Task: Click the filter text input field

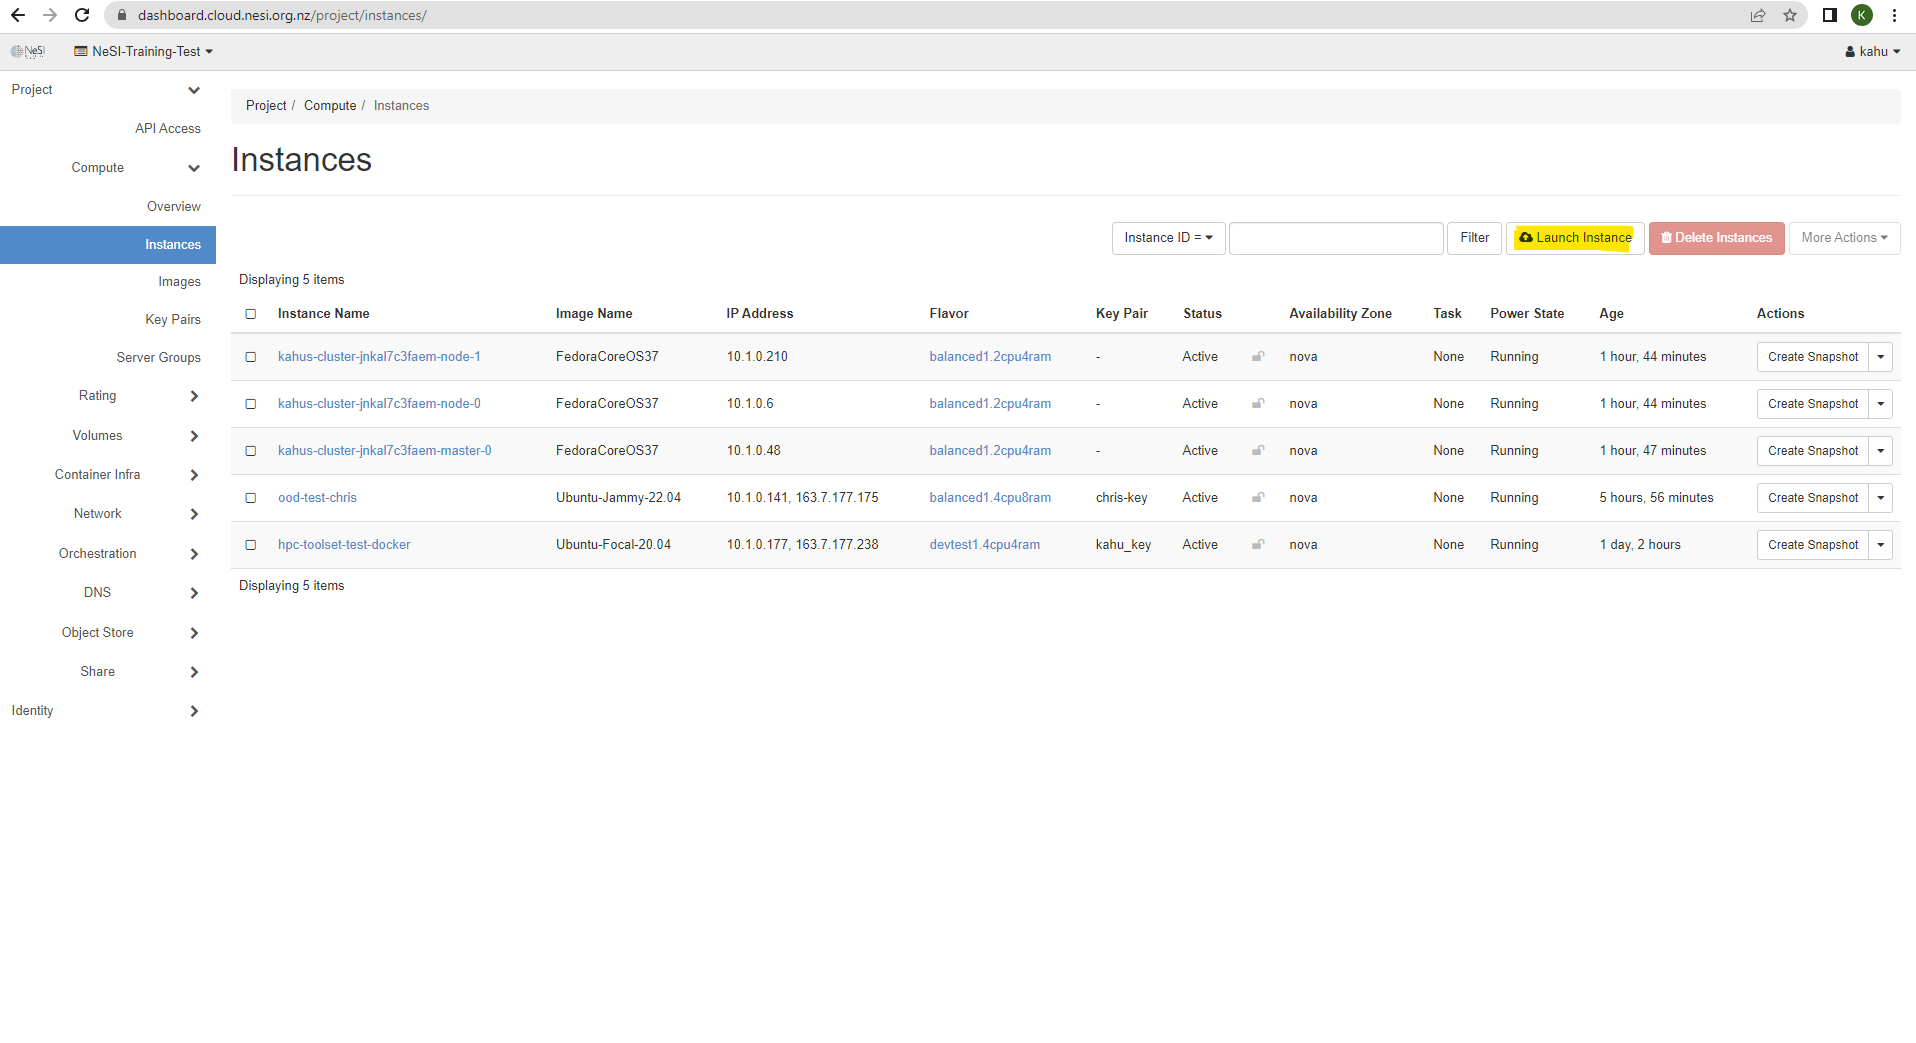Action: tap(1335, 238)
